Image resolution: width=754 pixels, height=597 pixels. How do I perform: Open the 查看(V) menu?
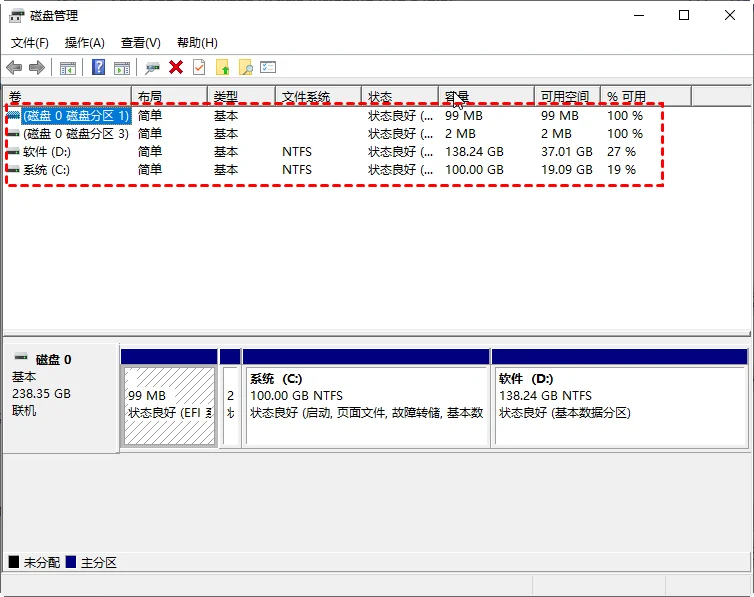[140, 43]
